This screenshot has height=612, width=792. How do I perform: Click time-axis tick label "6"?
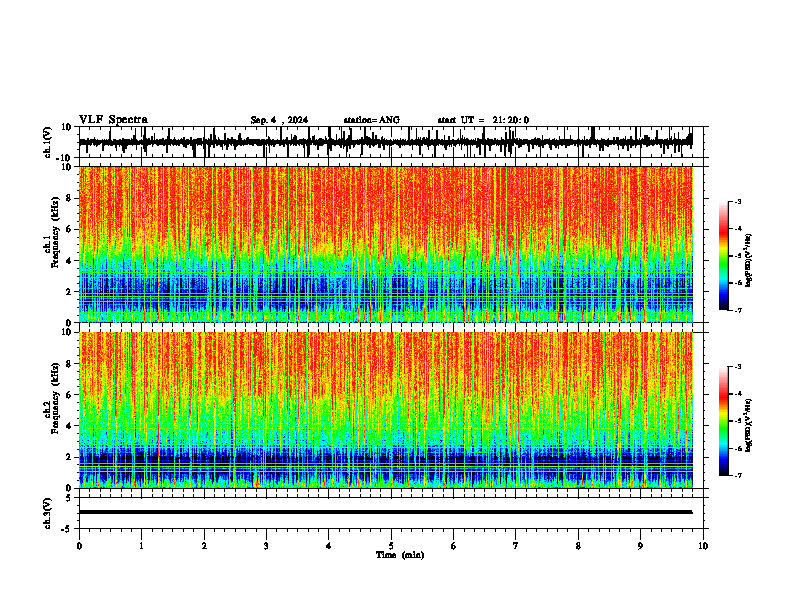click(454, 546)
